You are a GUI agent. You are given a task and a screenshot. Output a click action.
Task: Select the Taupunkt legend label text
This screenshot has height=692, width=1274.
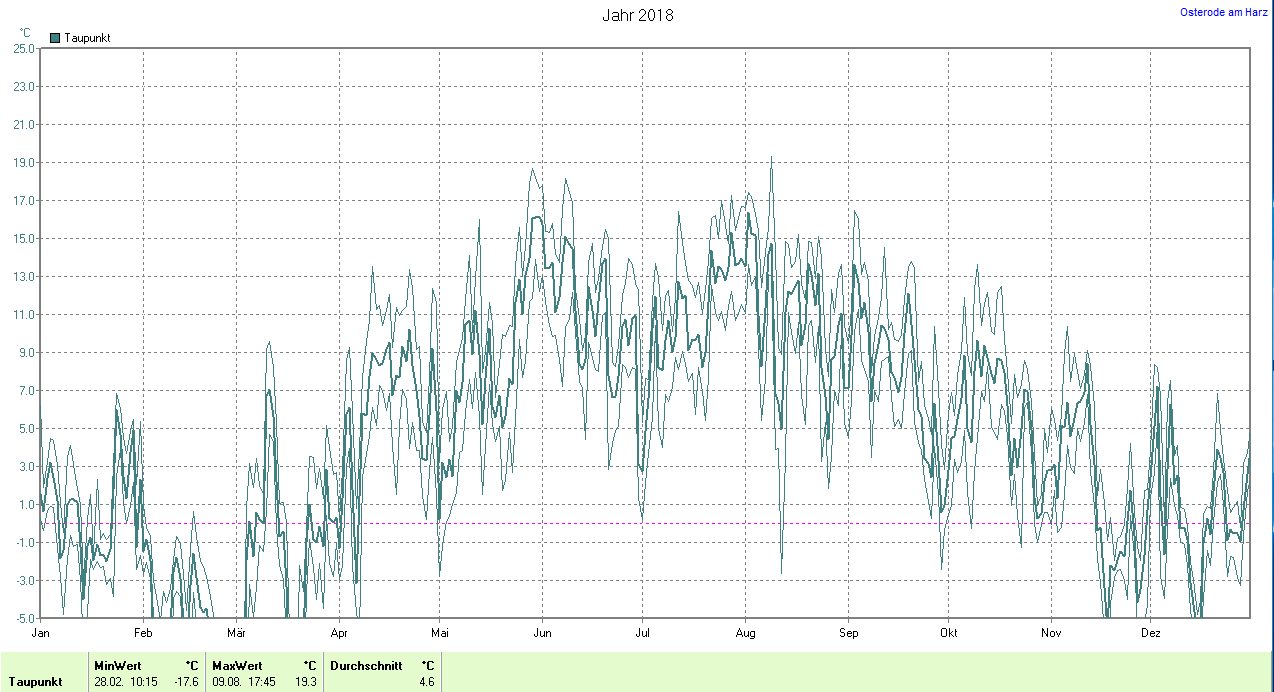click(87, 38)
